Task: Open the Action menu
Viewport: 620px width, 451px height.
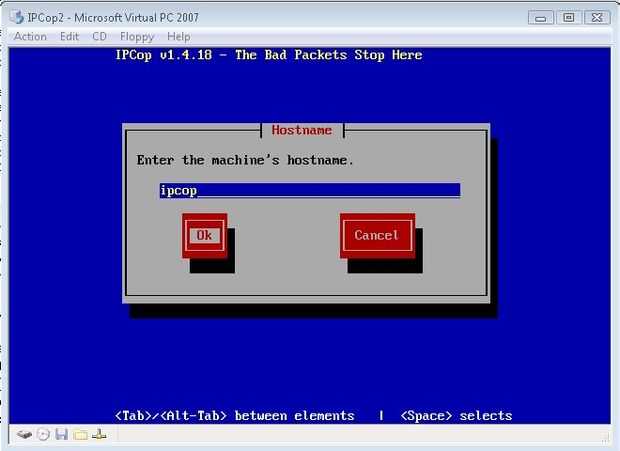Action: [x=30, y=36]
